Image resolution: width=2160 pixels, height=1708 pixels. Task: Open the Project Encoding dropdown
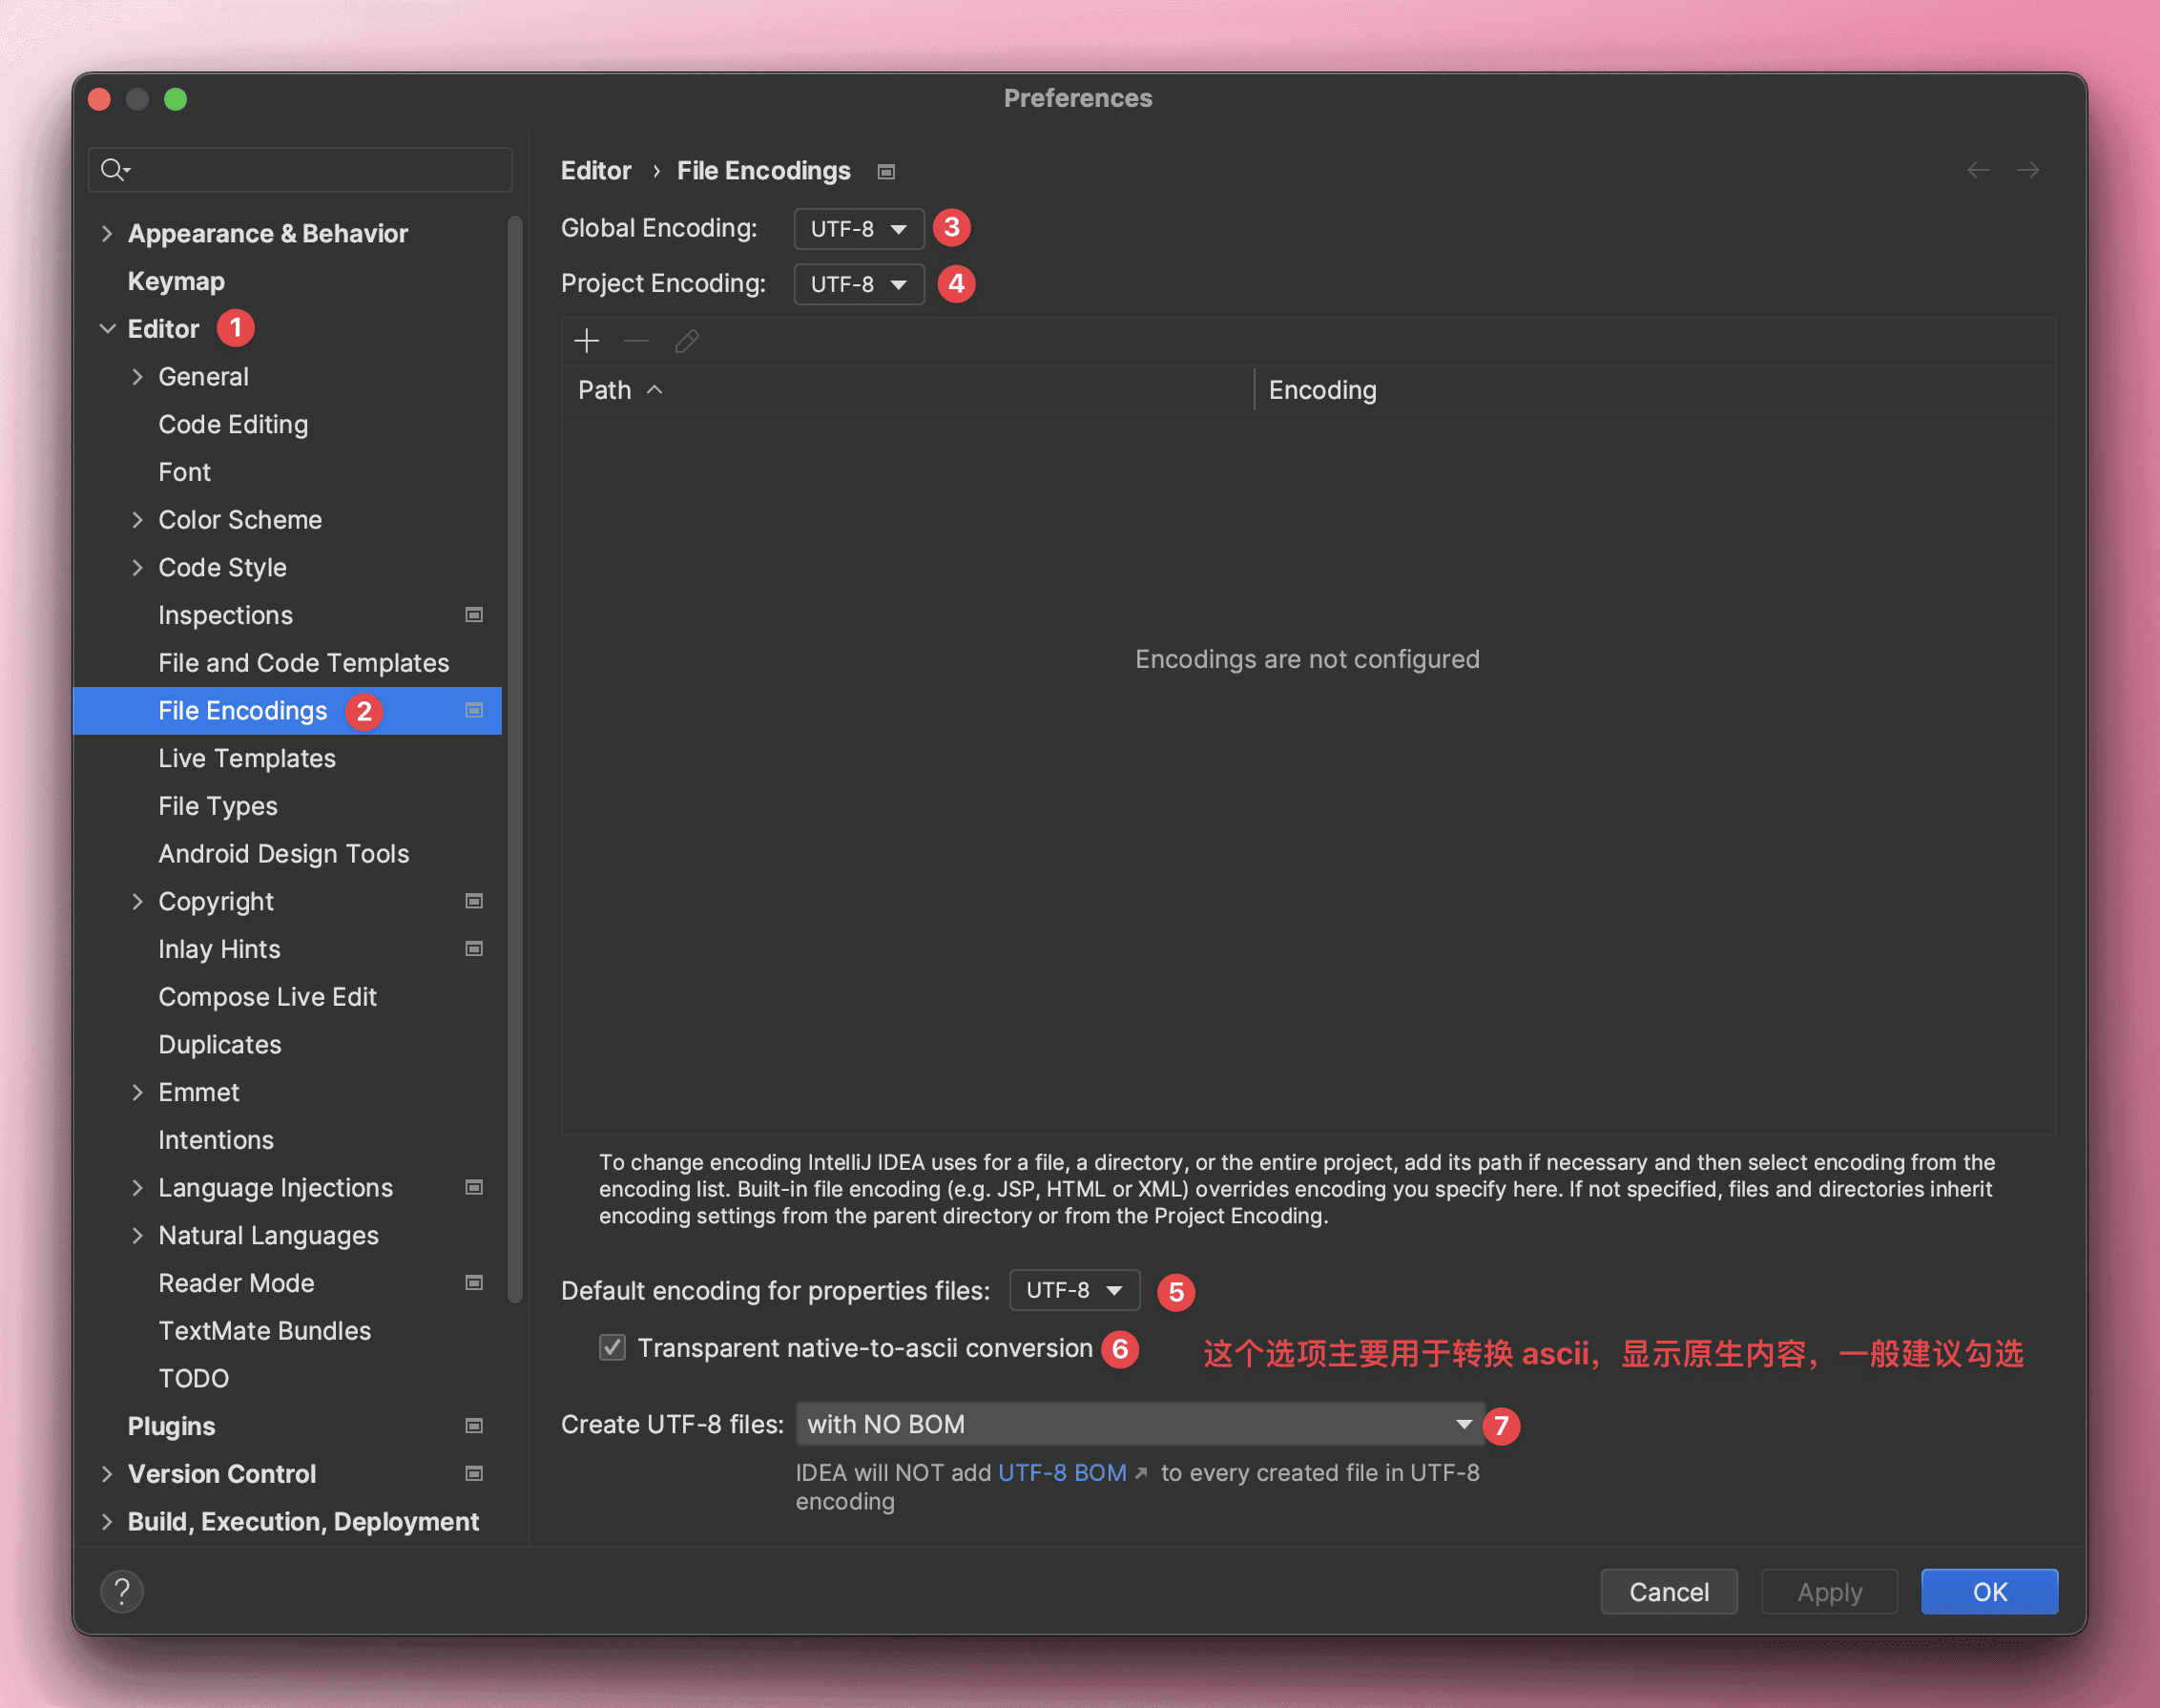click(858, 284)
